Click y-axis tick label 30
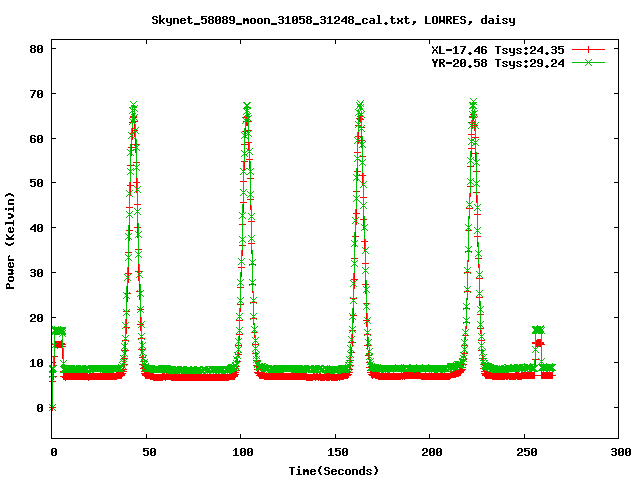The width and height of the screenshot is (640, 480). [37, 273]
